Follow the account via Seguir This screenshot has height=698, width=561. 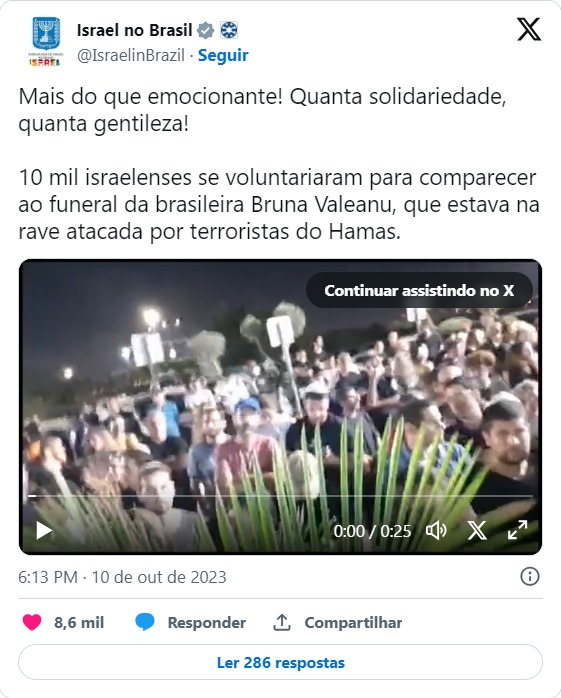[x=223, y=55]
